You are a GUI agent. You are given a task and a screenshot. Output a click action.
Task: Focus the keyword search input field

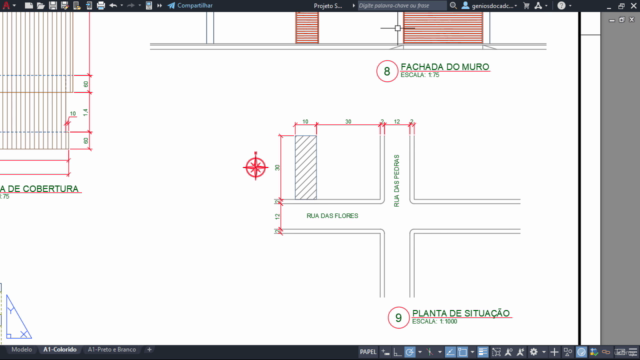click(x=402, y=5)
